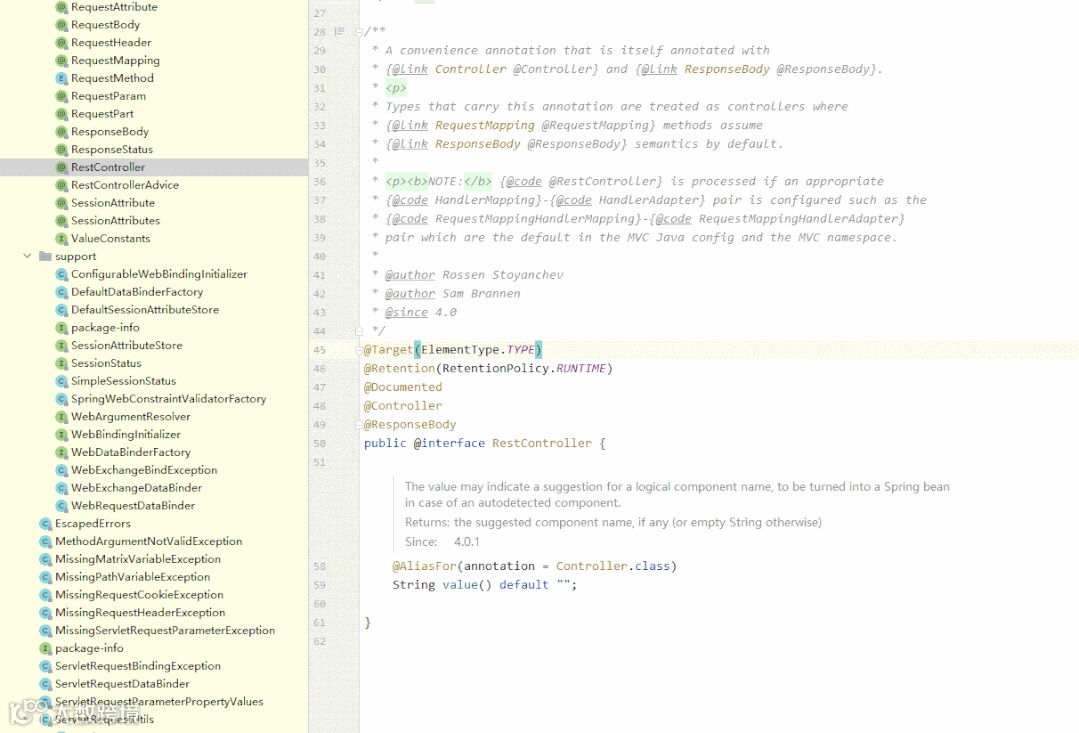Select RestController in the project tree
Image resolution: width=1079 pixels, height=733 pixels.
point(108,167)
